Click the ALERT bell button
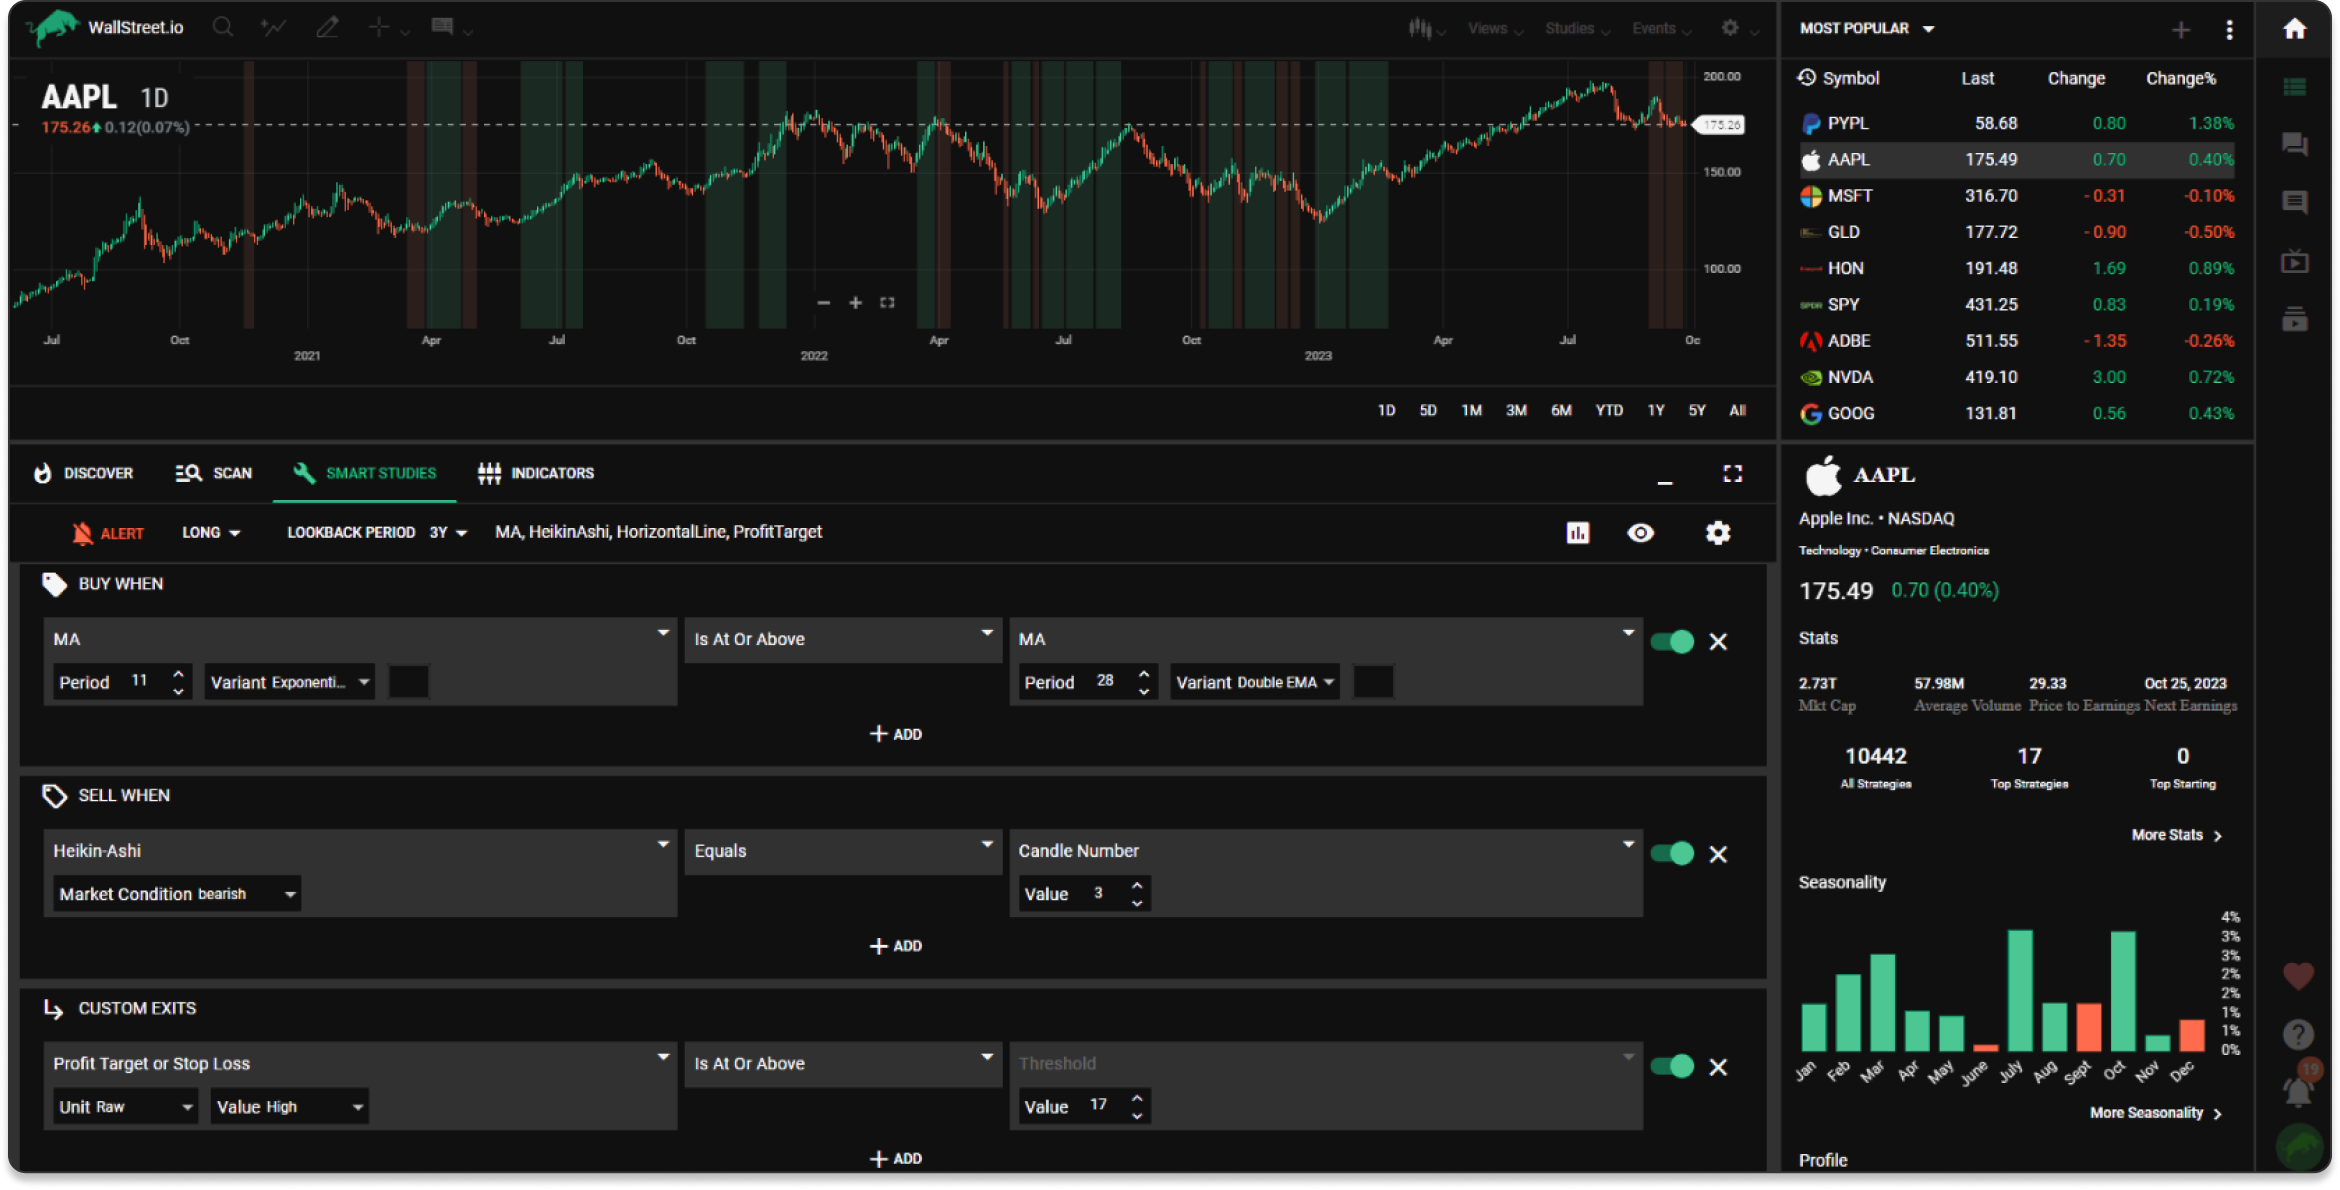The image size is (2340, 1190). click(x=108, y=533)
